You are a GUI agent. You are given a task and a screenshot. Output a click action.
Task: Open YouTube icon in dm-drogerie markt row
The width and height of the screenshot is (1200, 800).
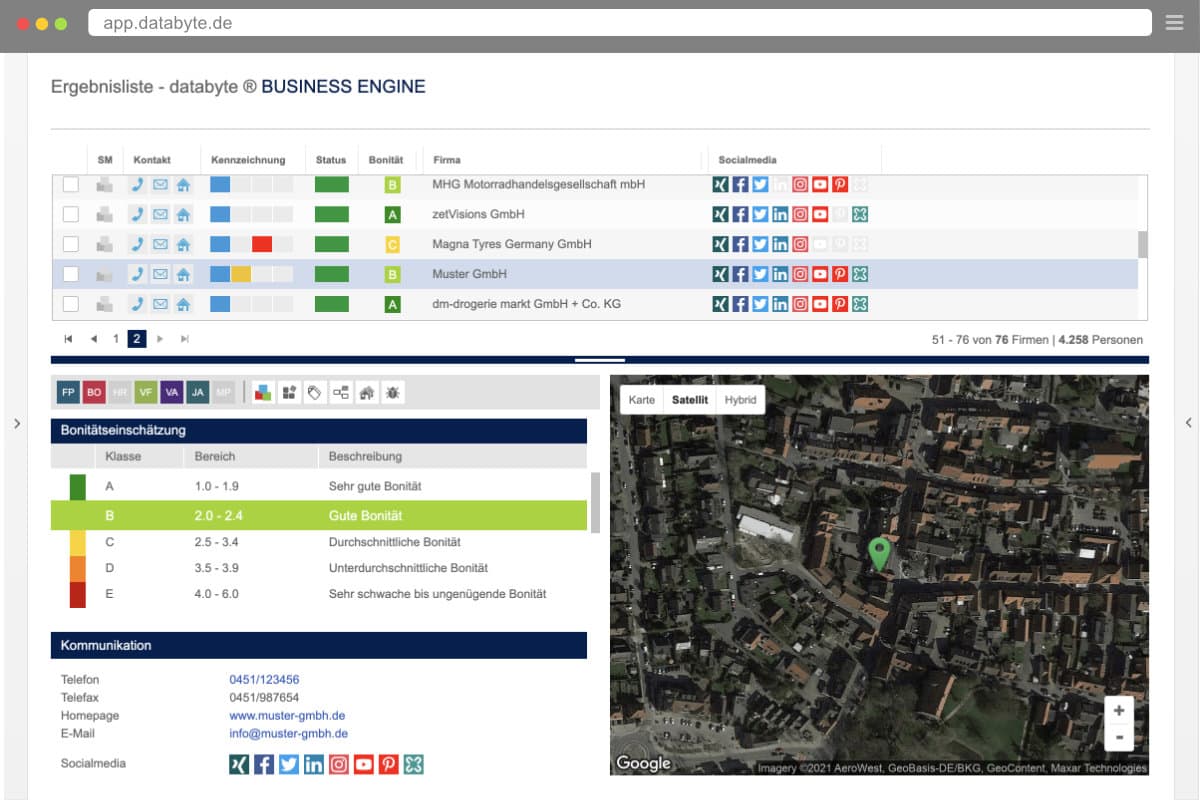820,304
